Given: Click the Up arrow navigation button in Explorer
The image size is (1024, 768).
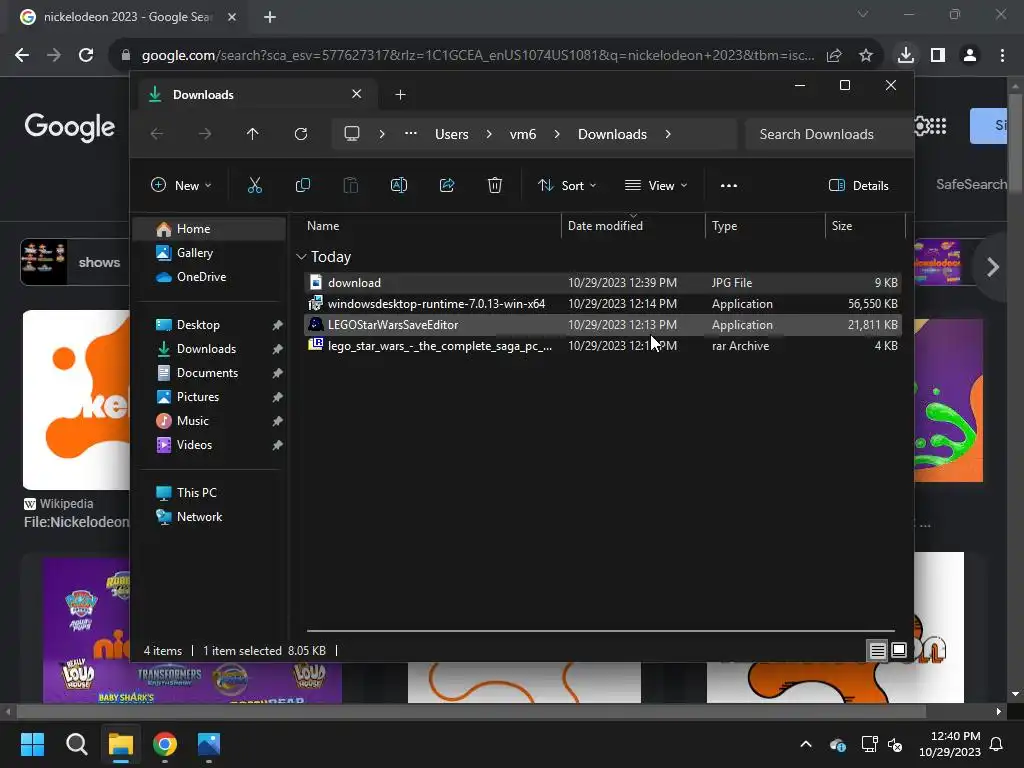Looking at the screenshot, I should click(x=253, y=134).
